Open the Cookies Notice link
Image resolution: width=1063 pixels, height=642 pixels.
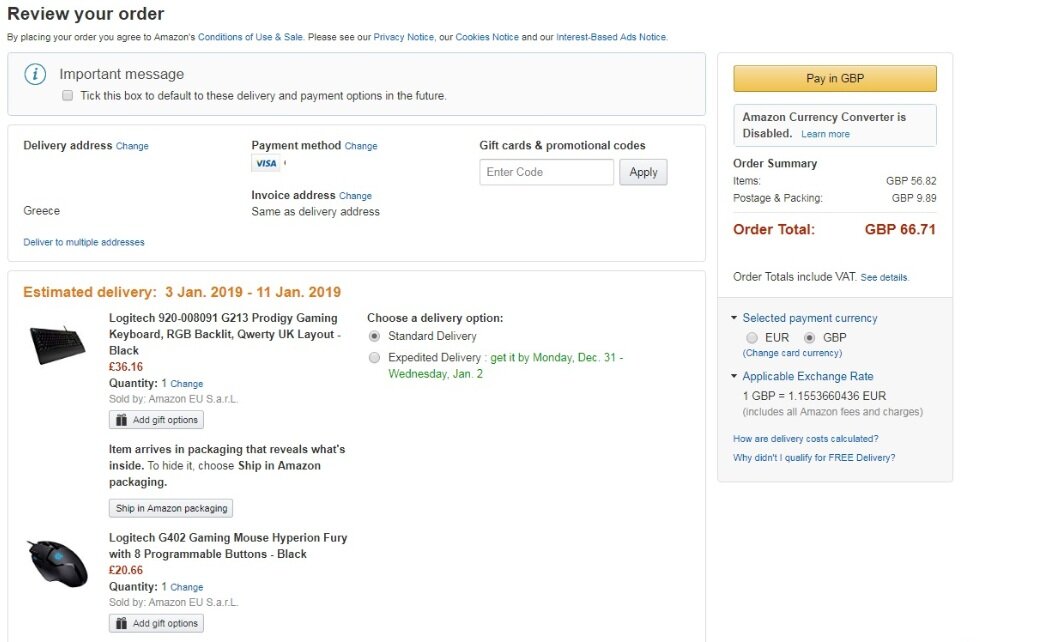(x=487, y=37)
